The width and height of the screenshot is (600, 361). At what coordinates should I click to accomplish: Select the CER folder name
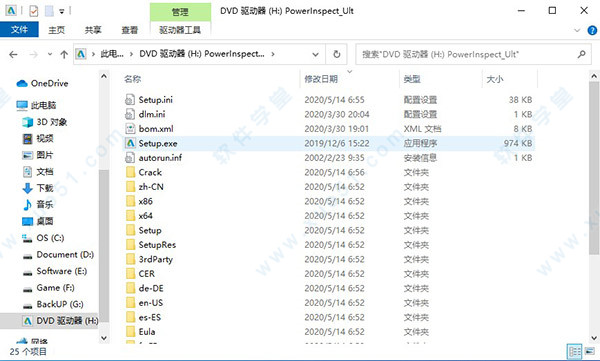point(147,274)
